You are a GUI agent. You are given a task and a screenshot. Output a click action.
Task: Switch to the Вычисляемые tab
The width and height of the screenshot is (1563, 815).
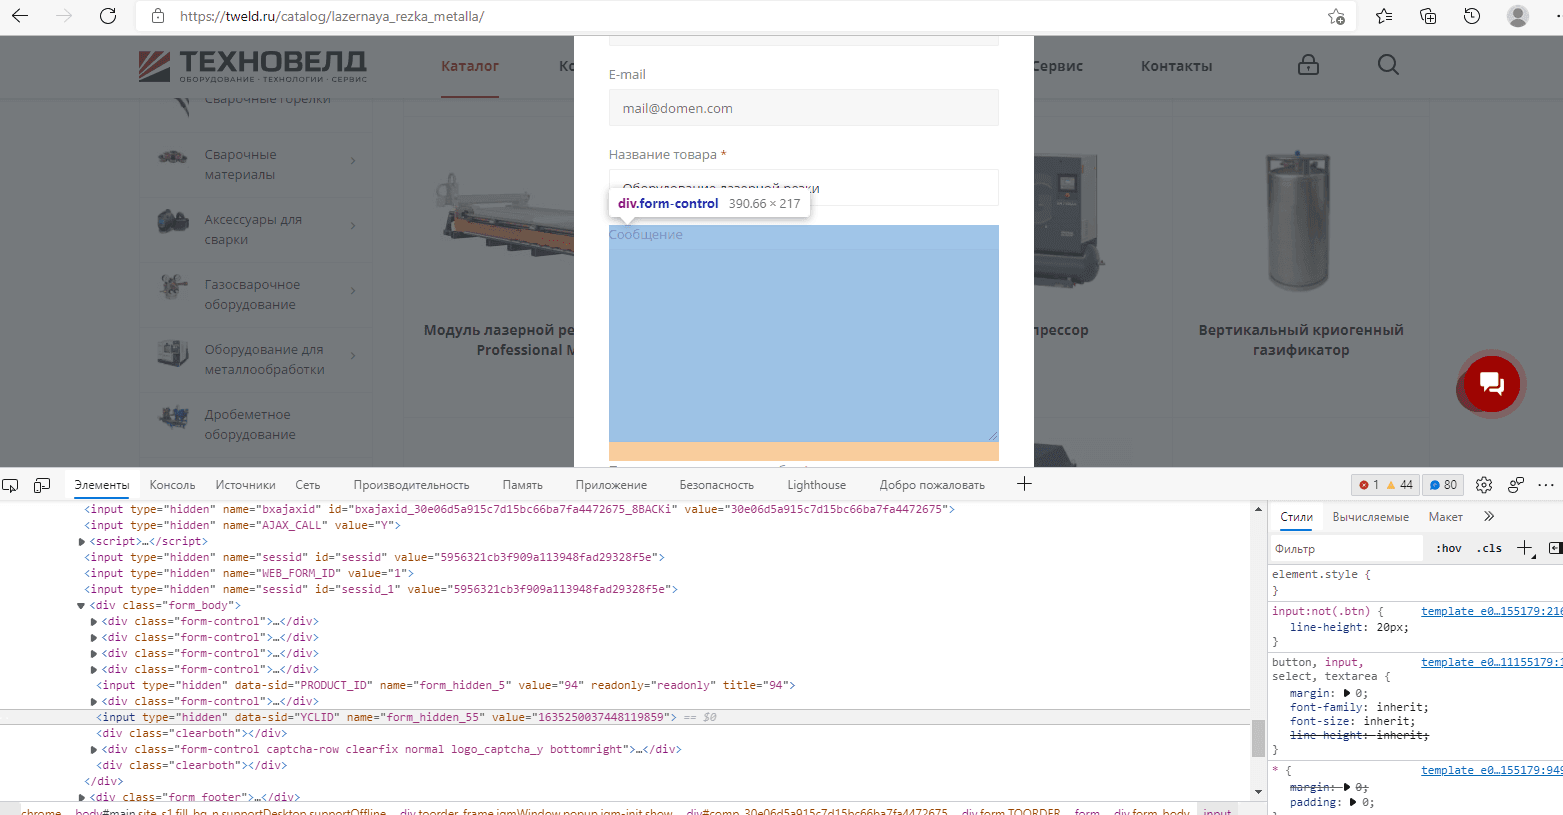1371,517
